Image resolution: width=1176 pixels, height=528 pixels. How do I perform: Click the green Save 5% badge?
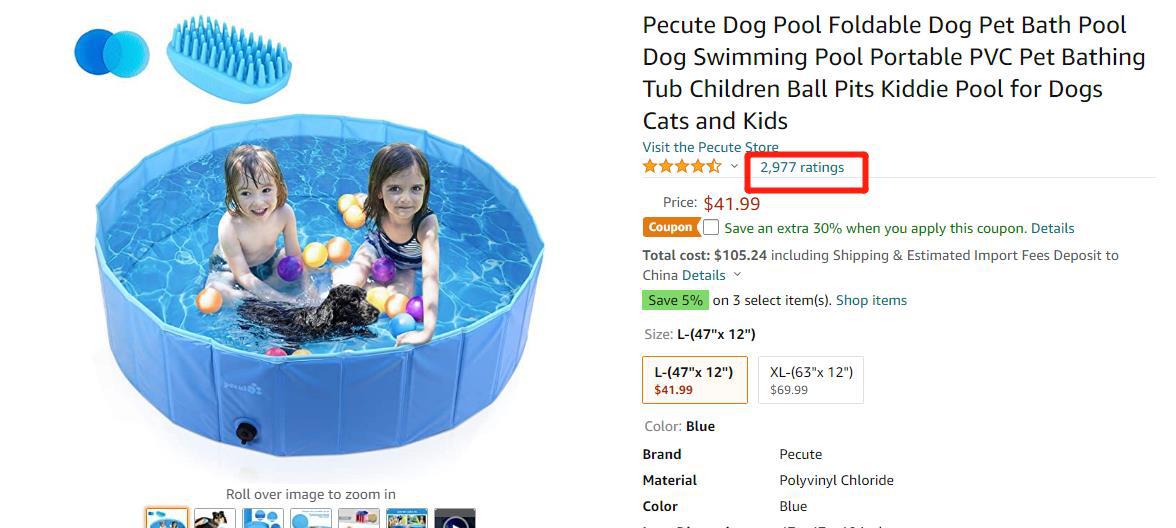click(x=675, y=300)
